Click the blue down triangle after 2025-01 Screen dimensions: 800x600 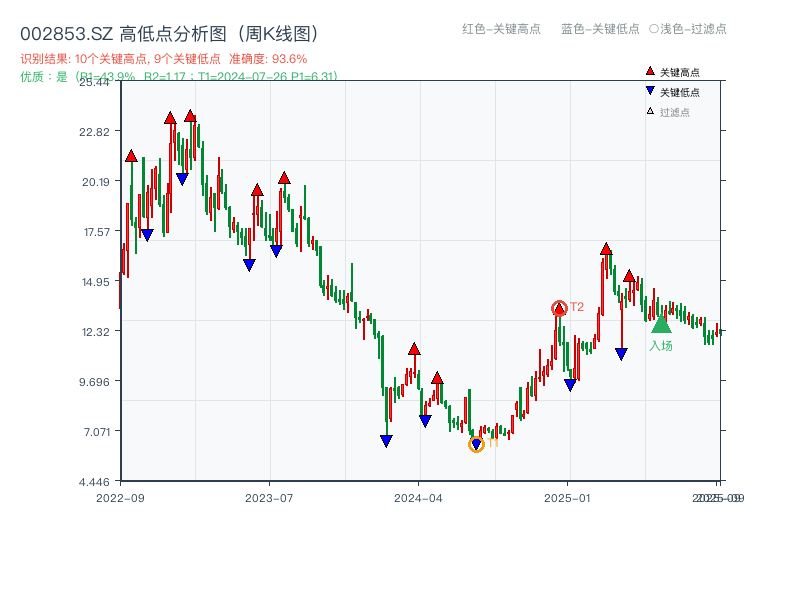621,352
